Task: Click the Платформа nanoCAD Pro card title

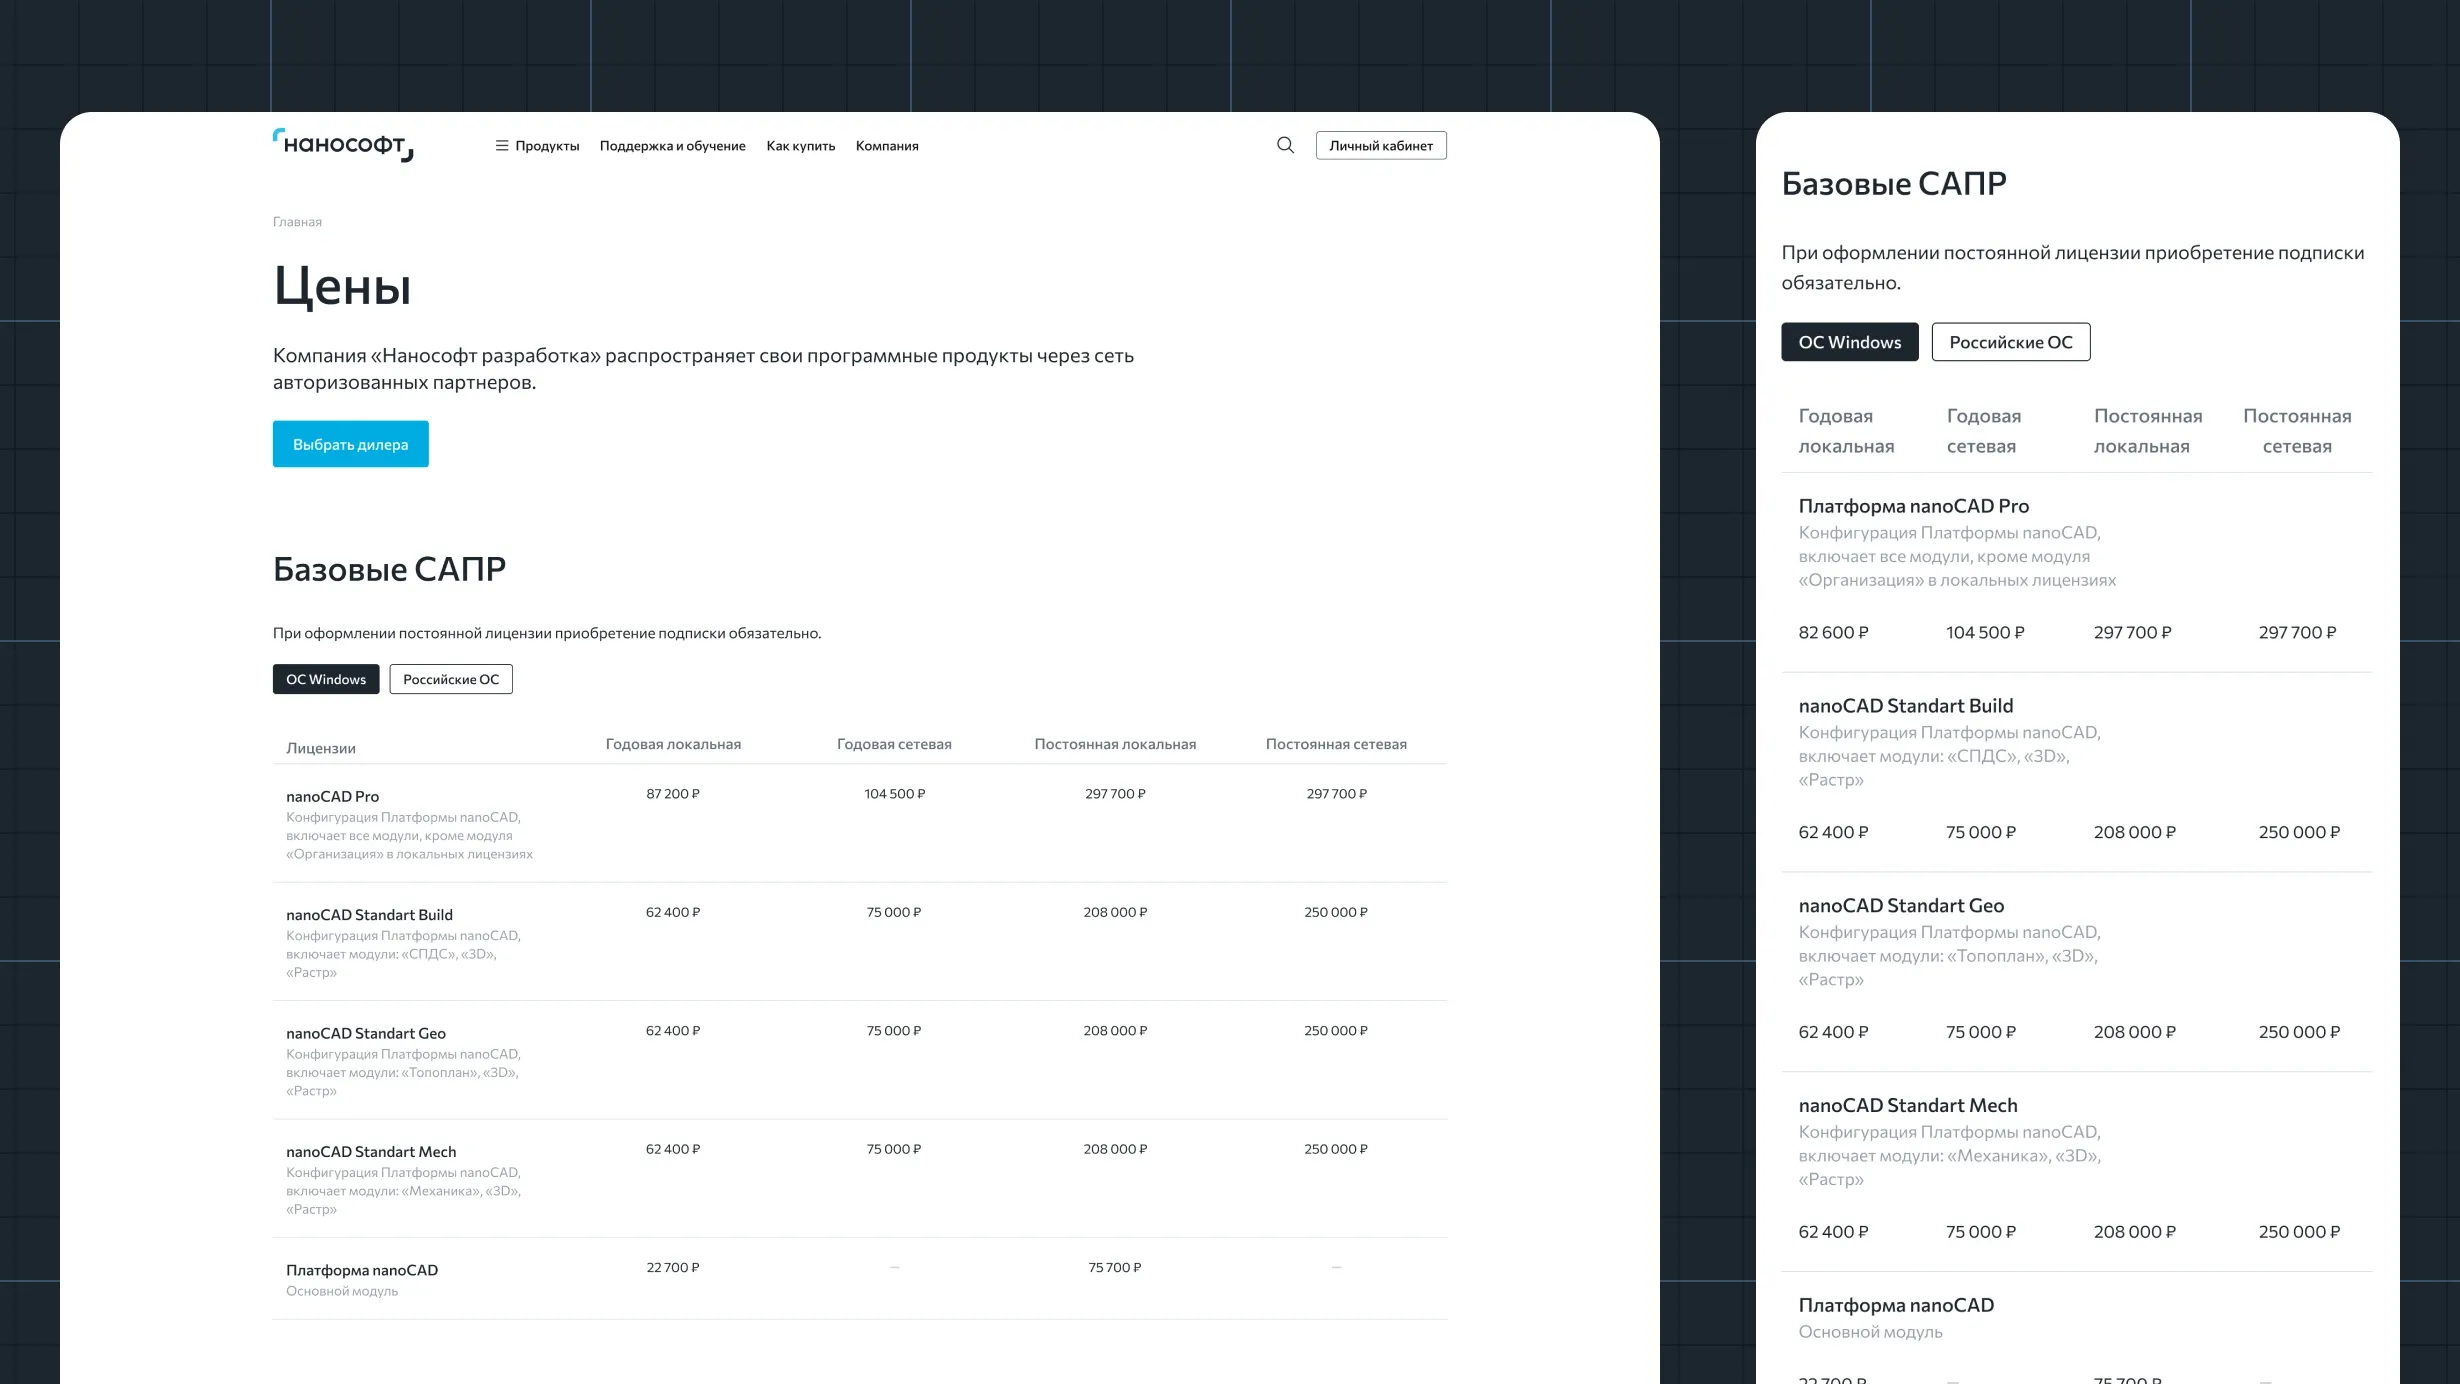Action: [1914, 506]
